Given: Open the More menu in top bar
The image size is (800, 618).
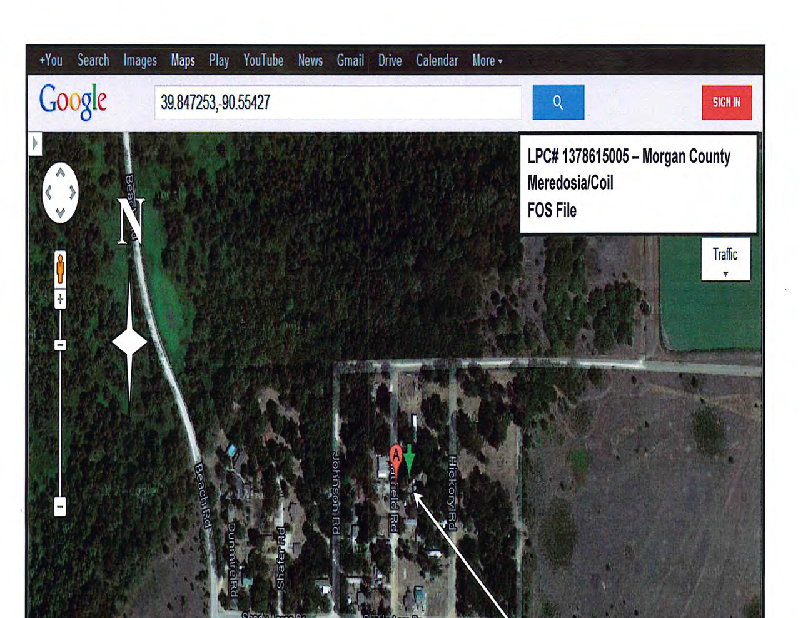Looking at the screenshot, I should [487, 60].
